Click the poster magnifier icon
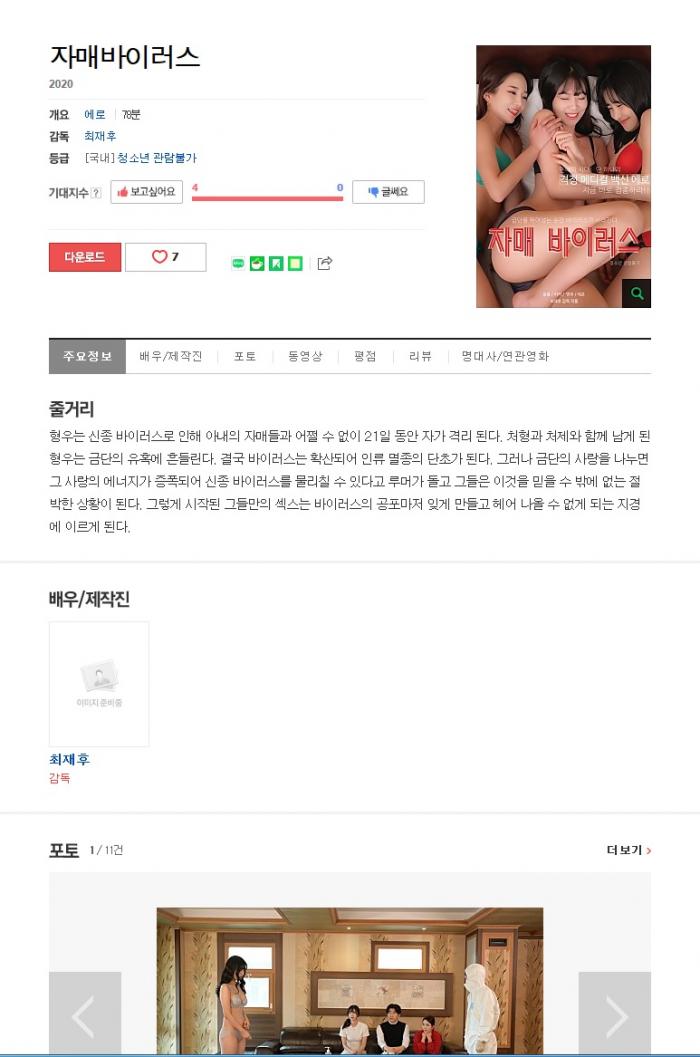Image resolution: width=700 pixels, height=1057 pixels. pyautogui.click(x=636, y=293)
